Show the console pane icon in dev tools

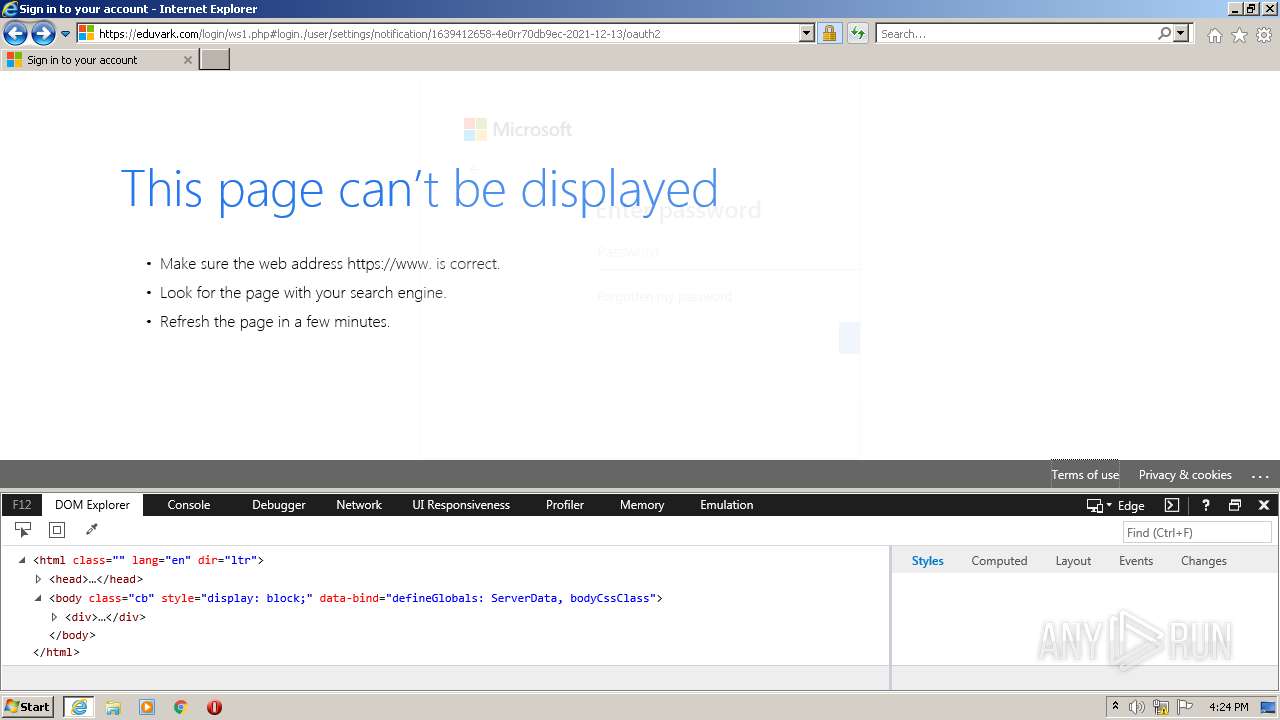point(1172,505)
